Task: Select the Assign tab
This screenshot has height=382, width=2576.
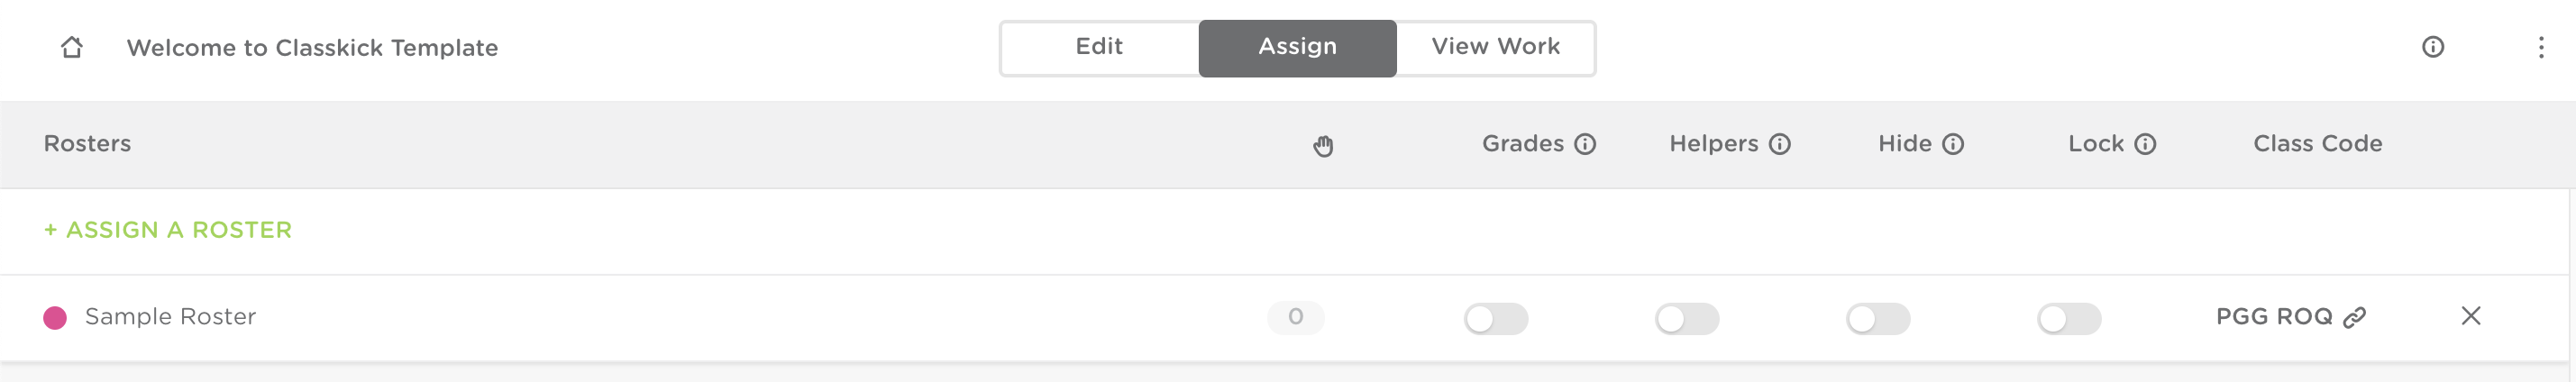Action: [1297, 47]
